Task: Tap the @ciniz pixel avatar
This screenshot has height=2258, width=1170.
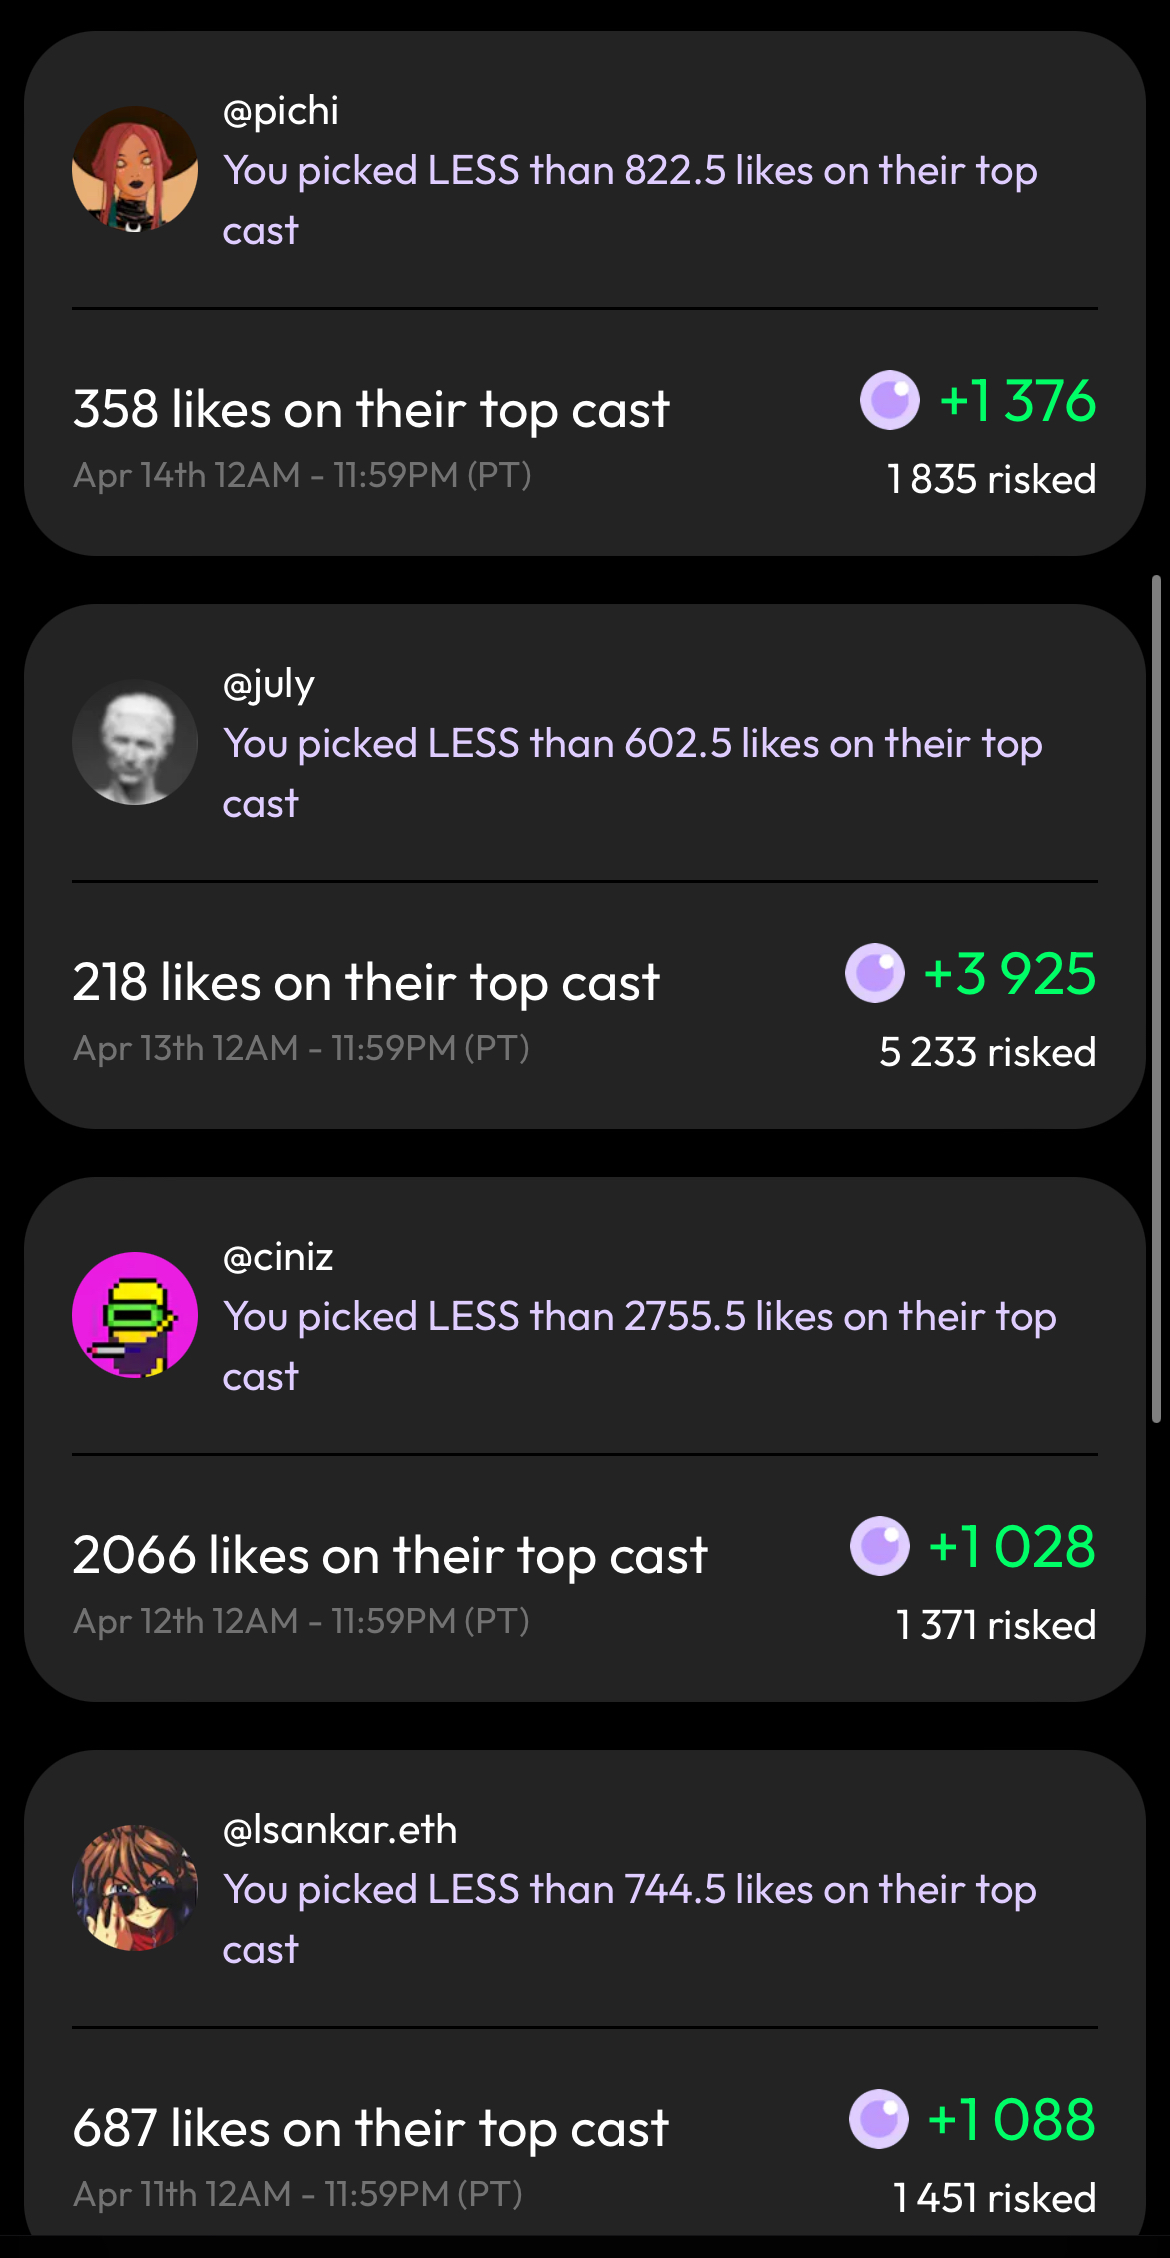Action: [135, 1315]
